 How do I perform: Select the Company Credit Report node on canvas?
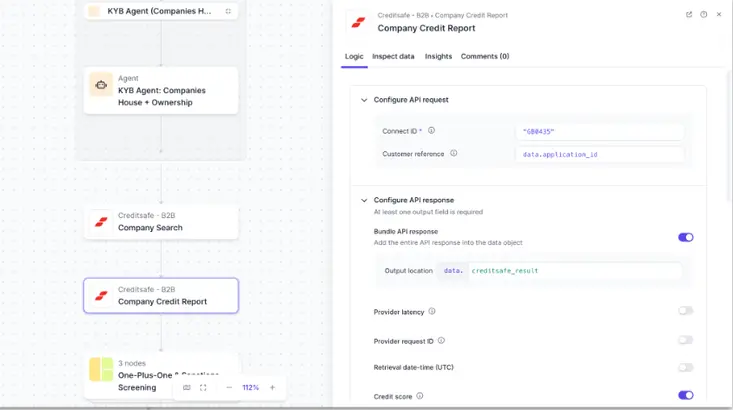pyautogui.click(x=161, y=296)
